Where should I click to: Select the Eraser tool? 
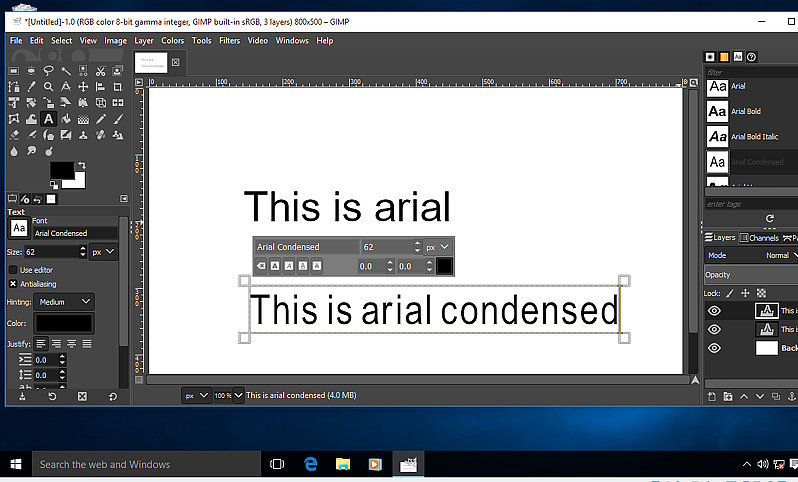coord(14,135)
